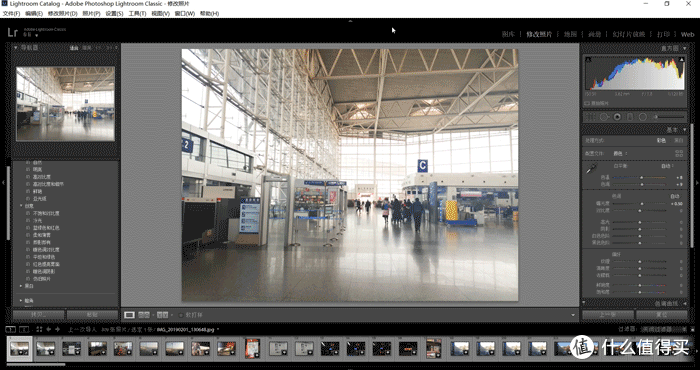Click the 拷贝... button

click(39, 315)
